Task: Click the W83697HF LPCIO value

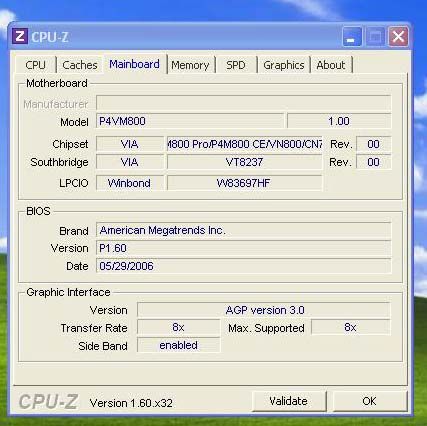Action: click(x=244, y=183)
